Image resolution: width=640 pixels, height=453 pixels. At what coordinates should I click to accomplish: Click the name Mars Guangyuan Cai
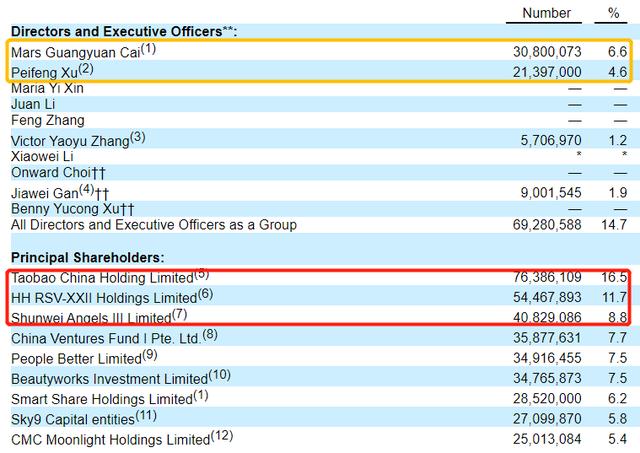coord(76,52)
